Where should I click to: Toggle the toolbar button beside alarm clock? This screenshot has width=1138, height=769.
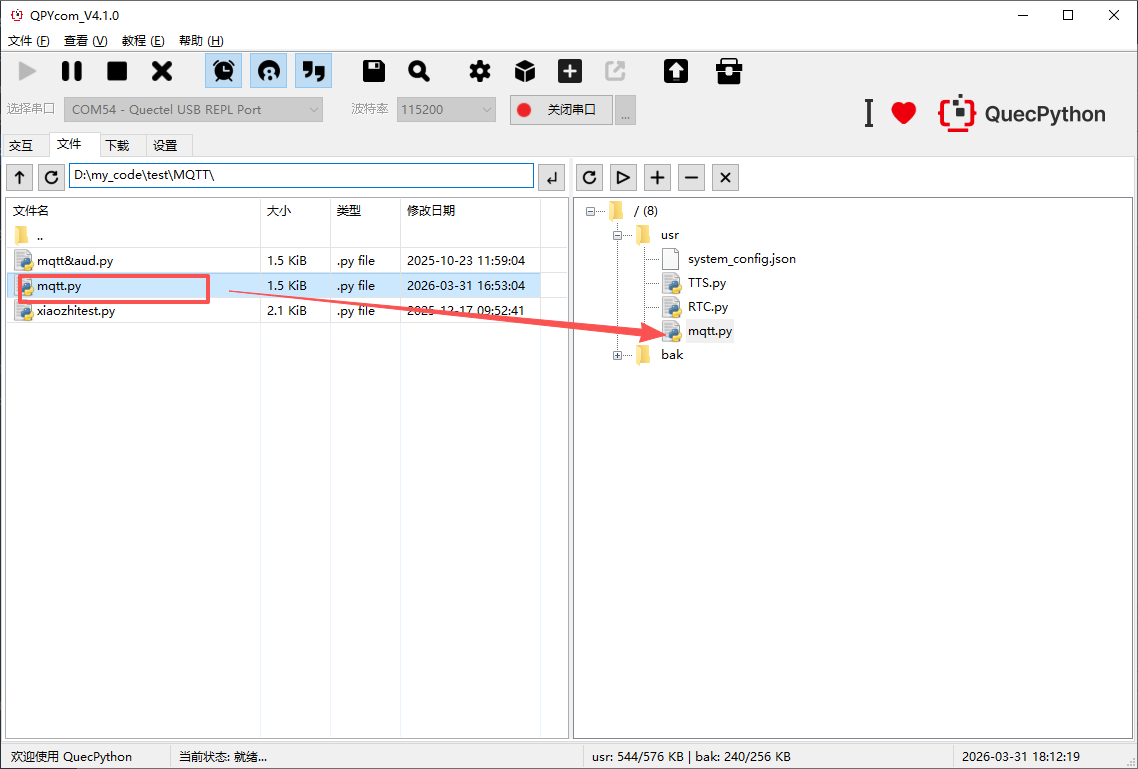[x=268, y=71]
